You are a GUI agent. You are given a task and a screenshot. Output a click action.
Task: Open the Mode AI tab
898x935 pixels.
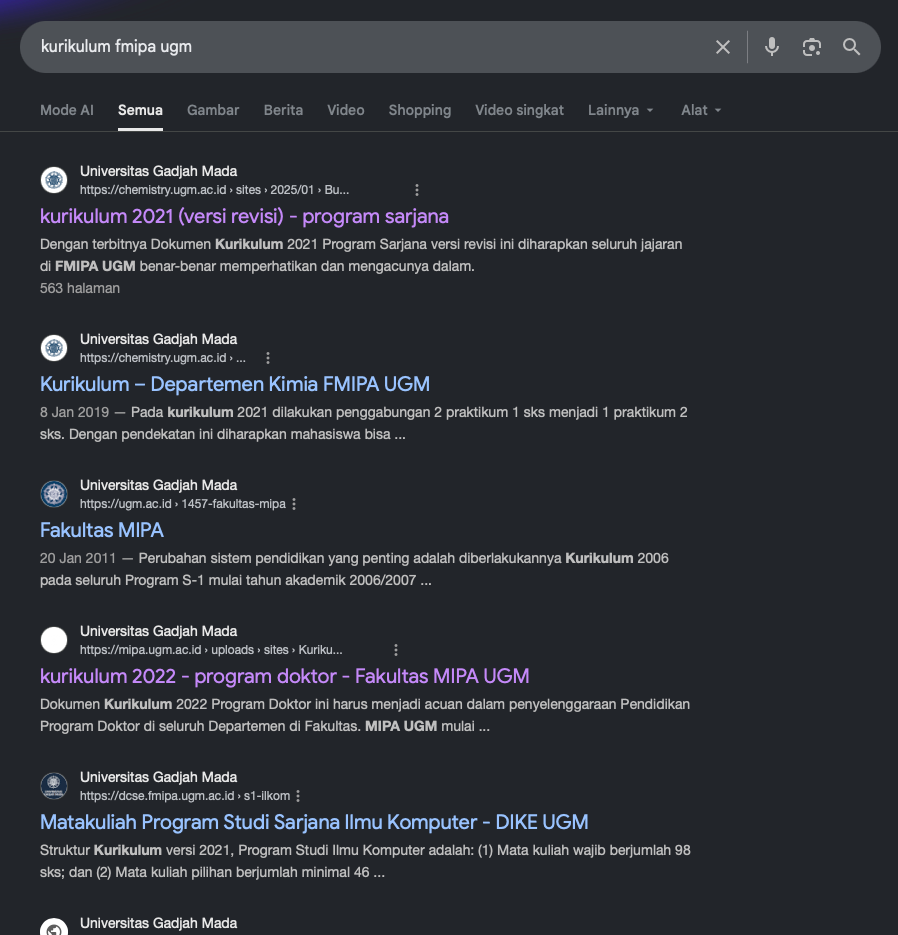click(67, 110)
